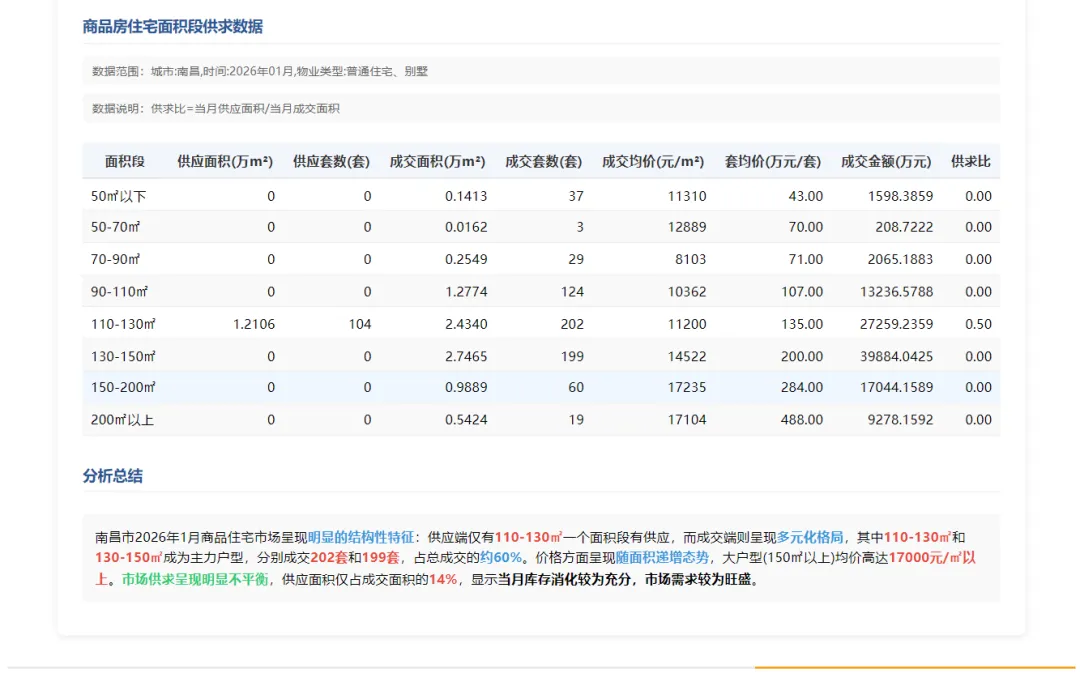
Task: Click transaction area value 0.1413
Action: pos(466,196)
